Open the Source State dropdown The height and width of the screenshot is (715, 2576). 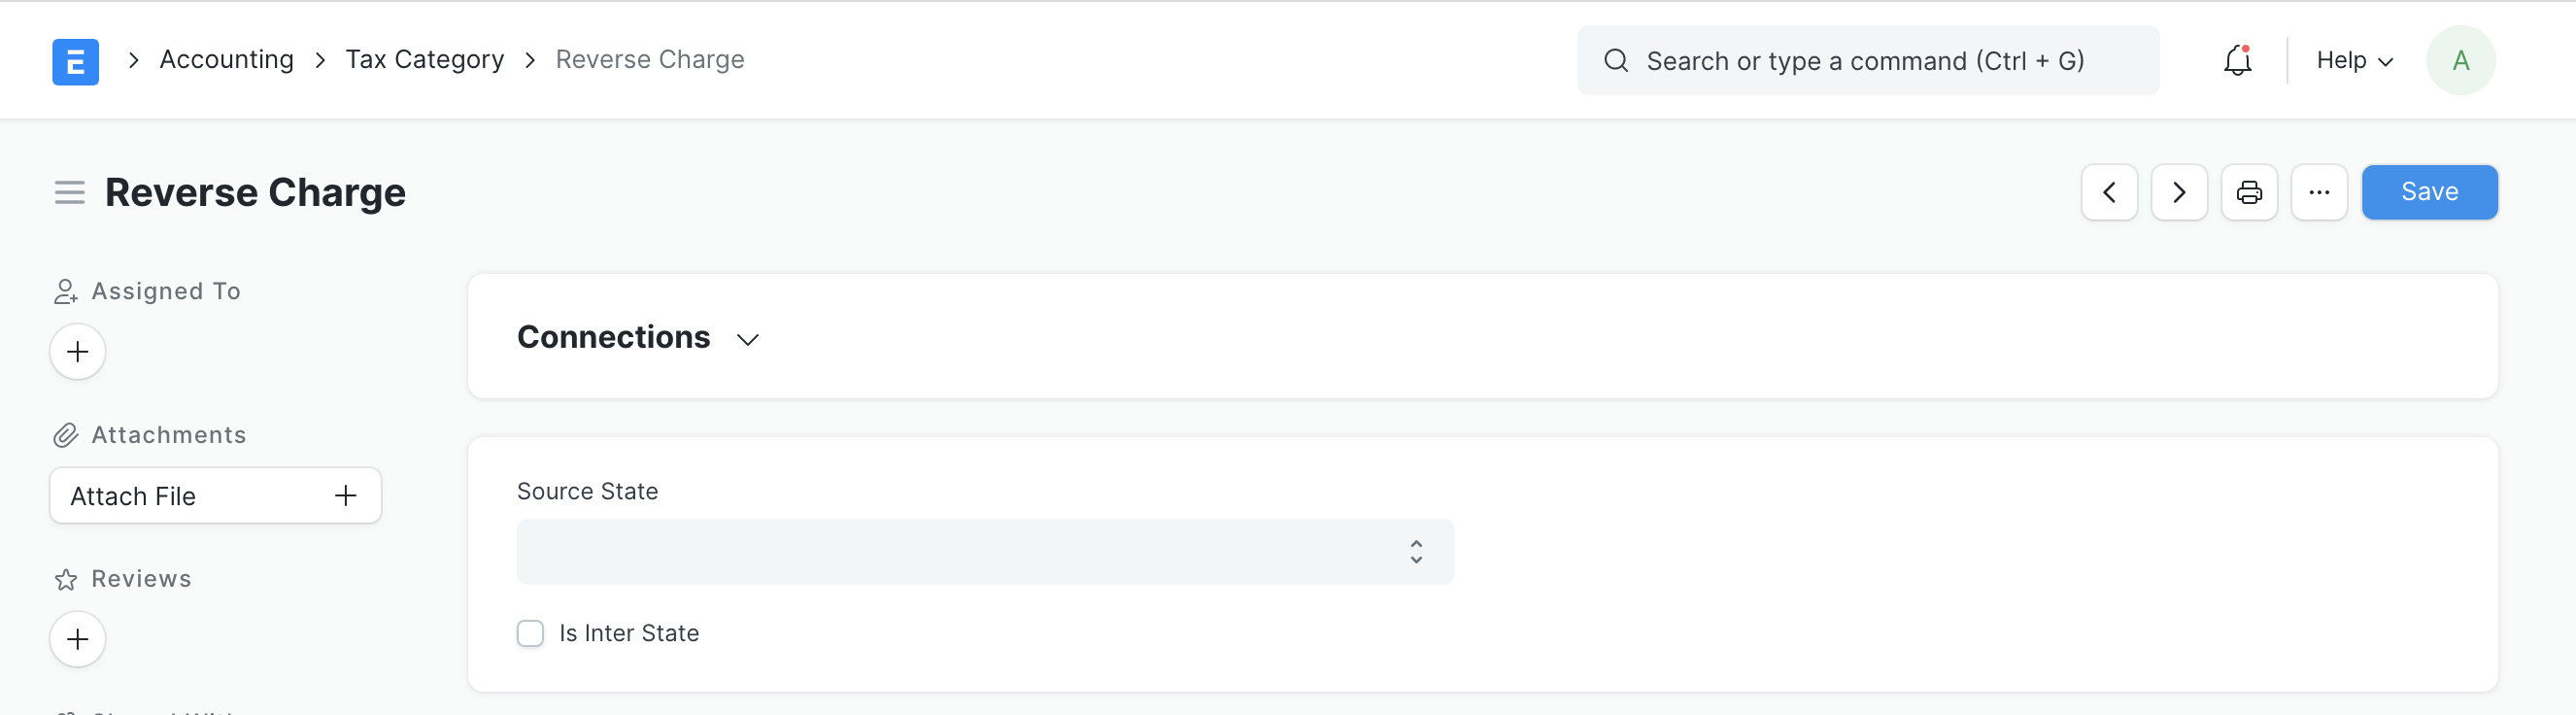point(985,551)
